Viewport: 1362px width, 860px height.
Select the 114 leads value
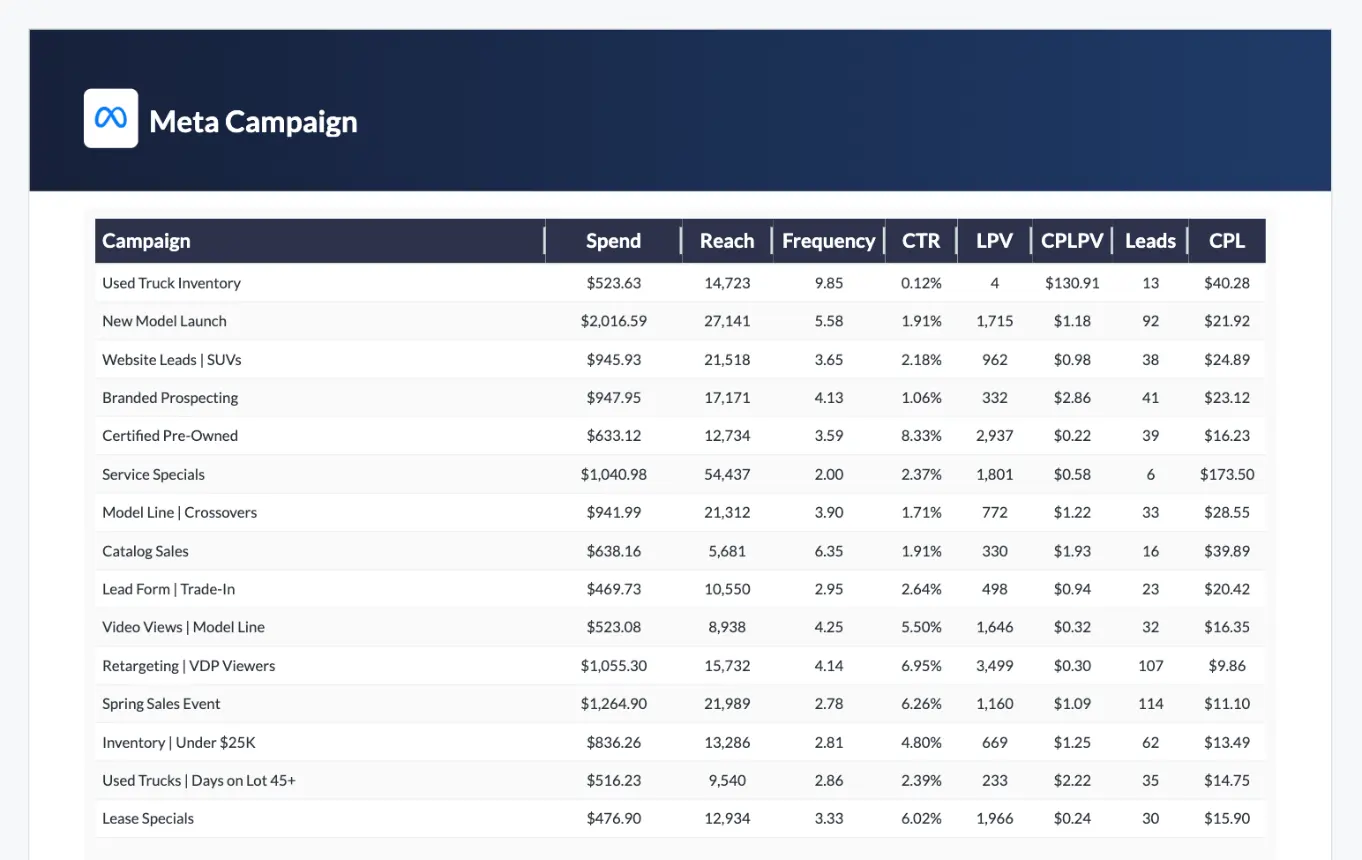coord(1150,704)
